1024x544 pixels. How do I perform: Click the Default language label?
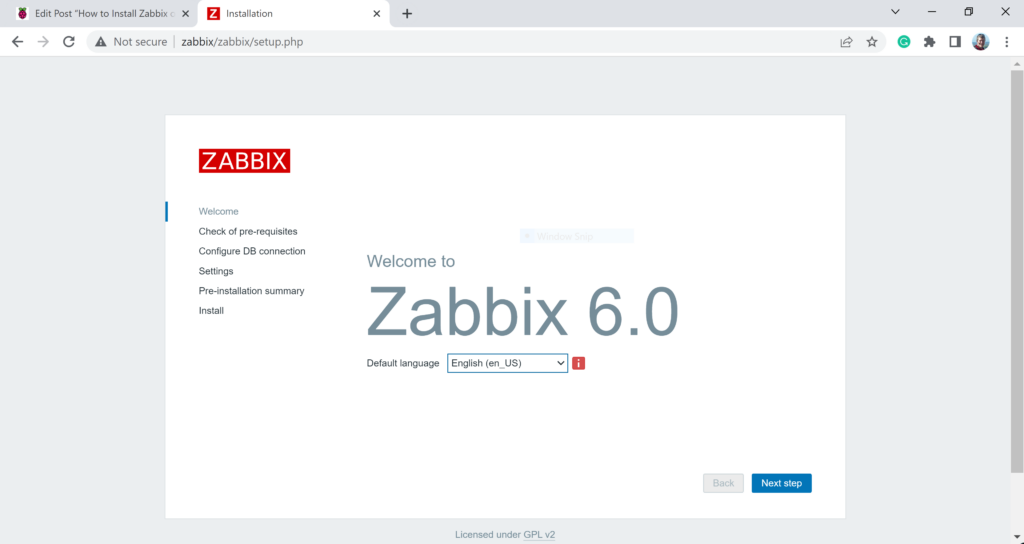(x=403, y=363)
